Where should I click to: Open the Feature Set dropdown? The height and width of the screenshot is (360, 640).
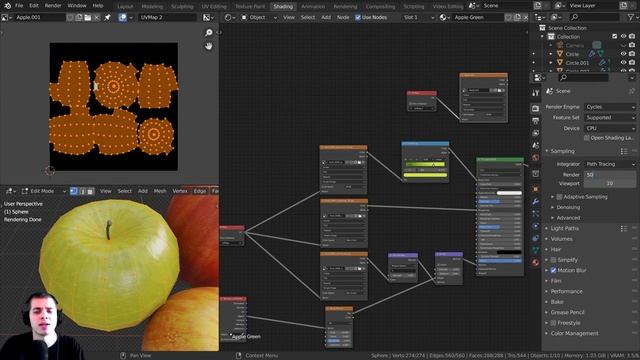click(x=610, y=118)
